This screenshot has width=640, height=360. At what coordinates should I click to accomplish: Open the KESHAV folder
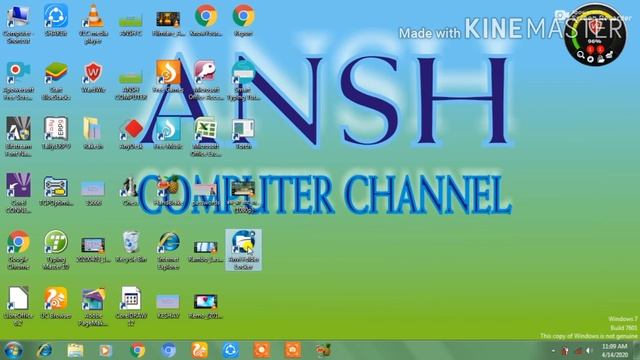[168, 306]
